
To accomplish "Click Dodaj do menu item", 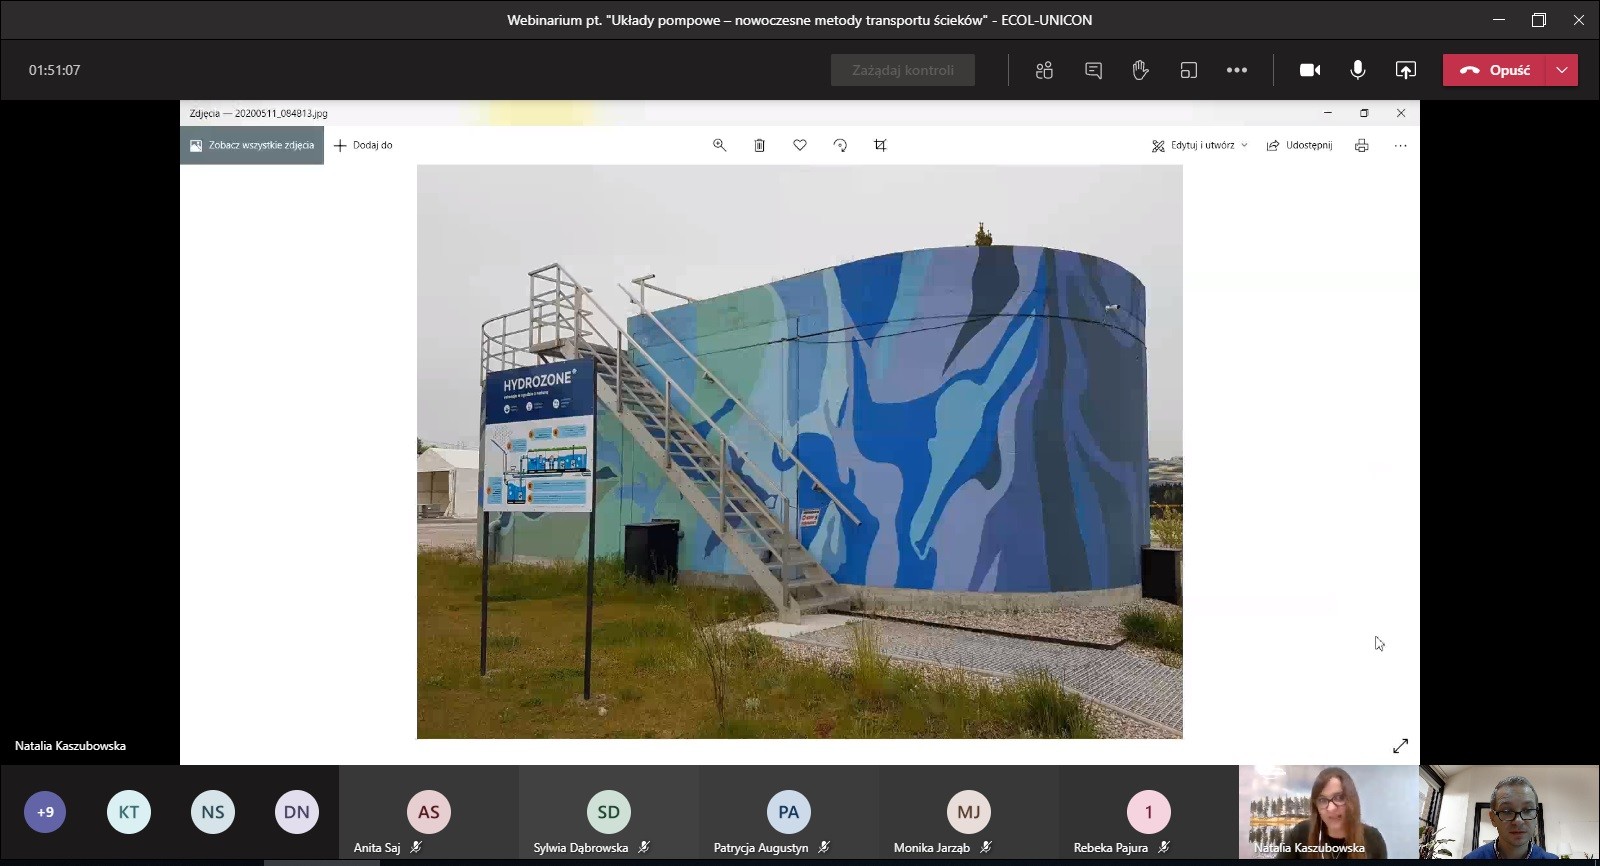I will pyautogui.click(x=363, y=145).
